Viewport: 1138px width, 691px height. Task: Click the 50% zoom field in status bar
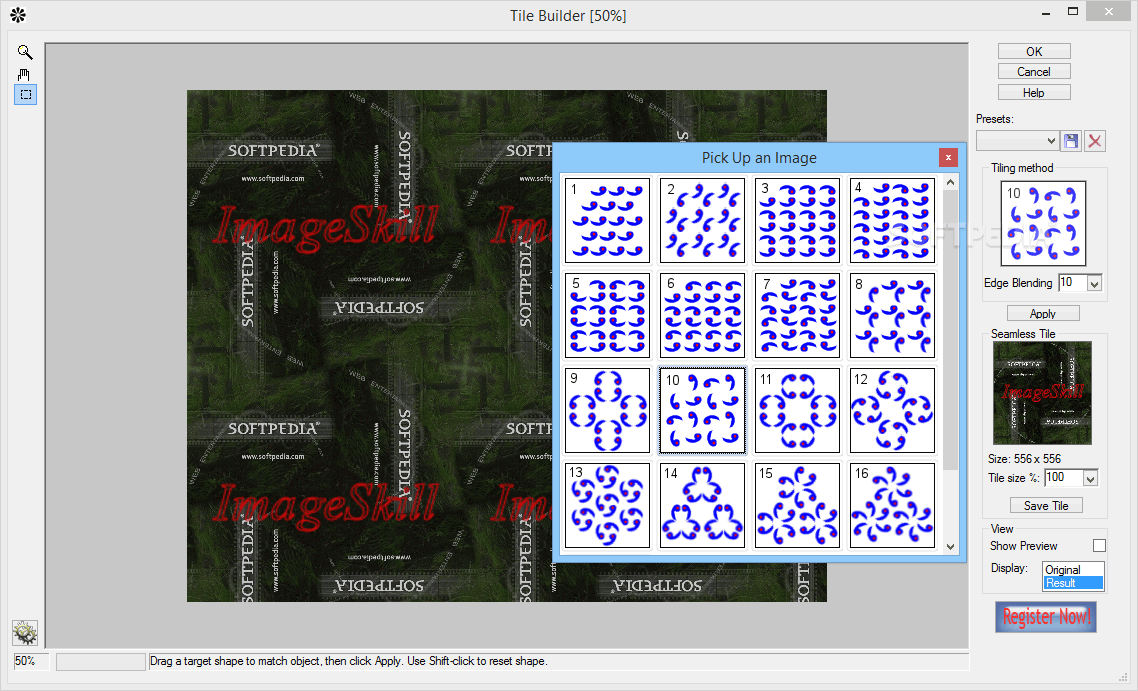click(31, 661)
